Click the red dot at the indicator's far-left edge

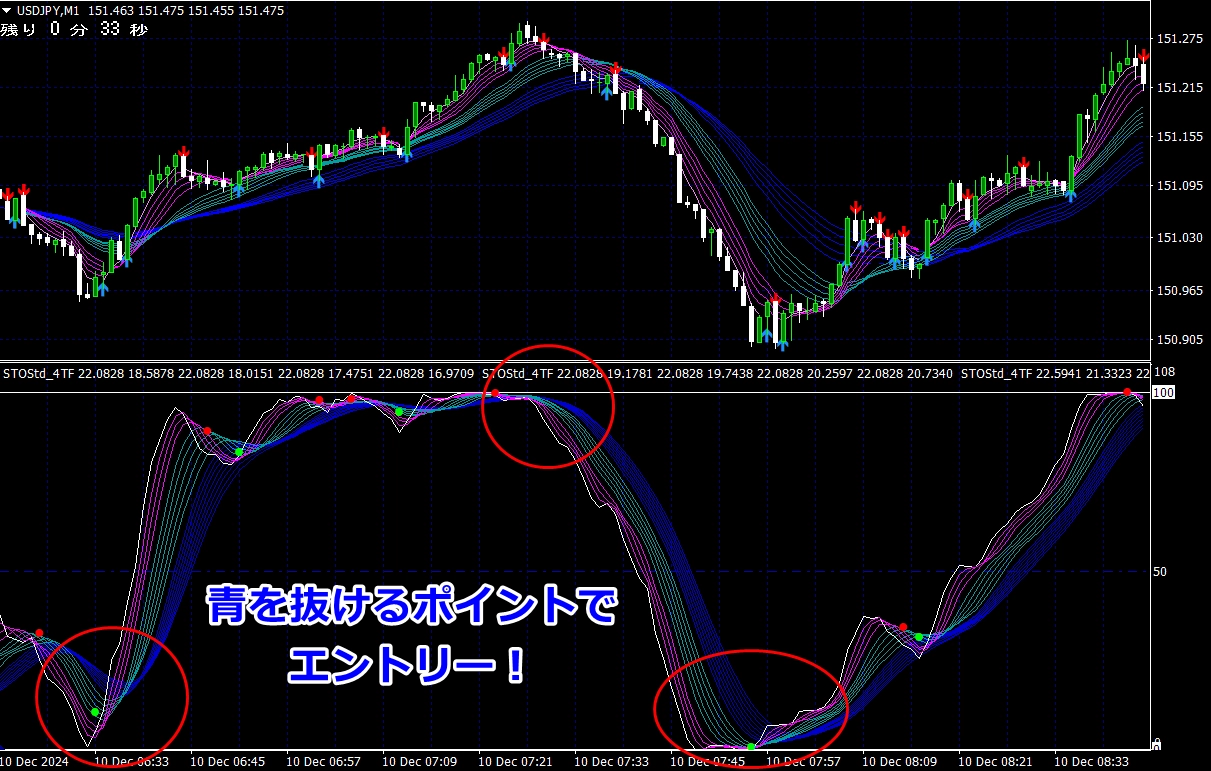[39, 632]
